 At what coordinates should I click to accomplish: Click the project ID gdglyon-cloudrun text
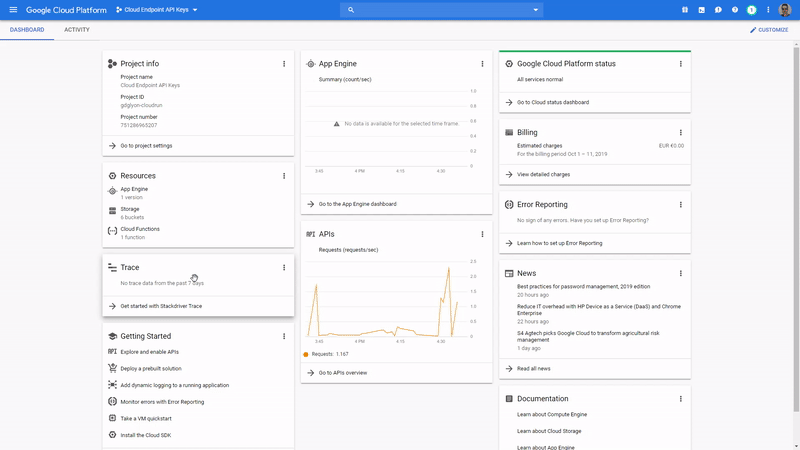pyautogui.click(x=141, y=106)
